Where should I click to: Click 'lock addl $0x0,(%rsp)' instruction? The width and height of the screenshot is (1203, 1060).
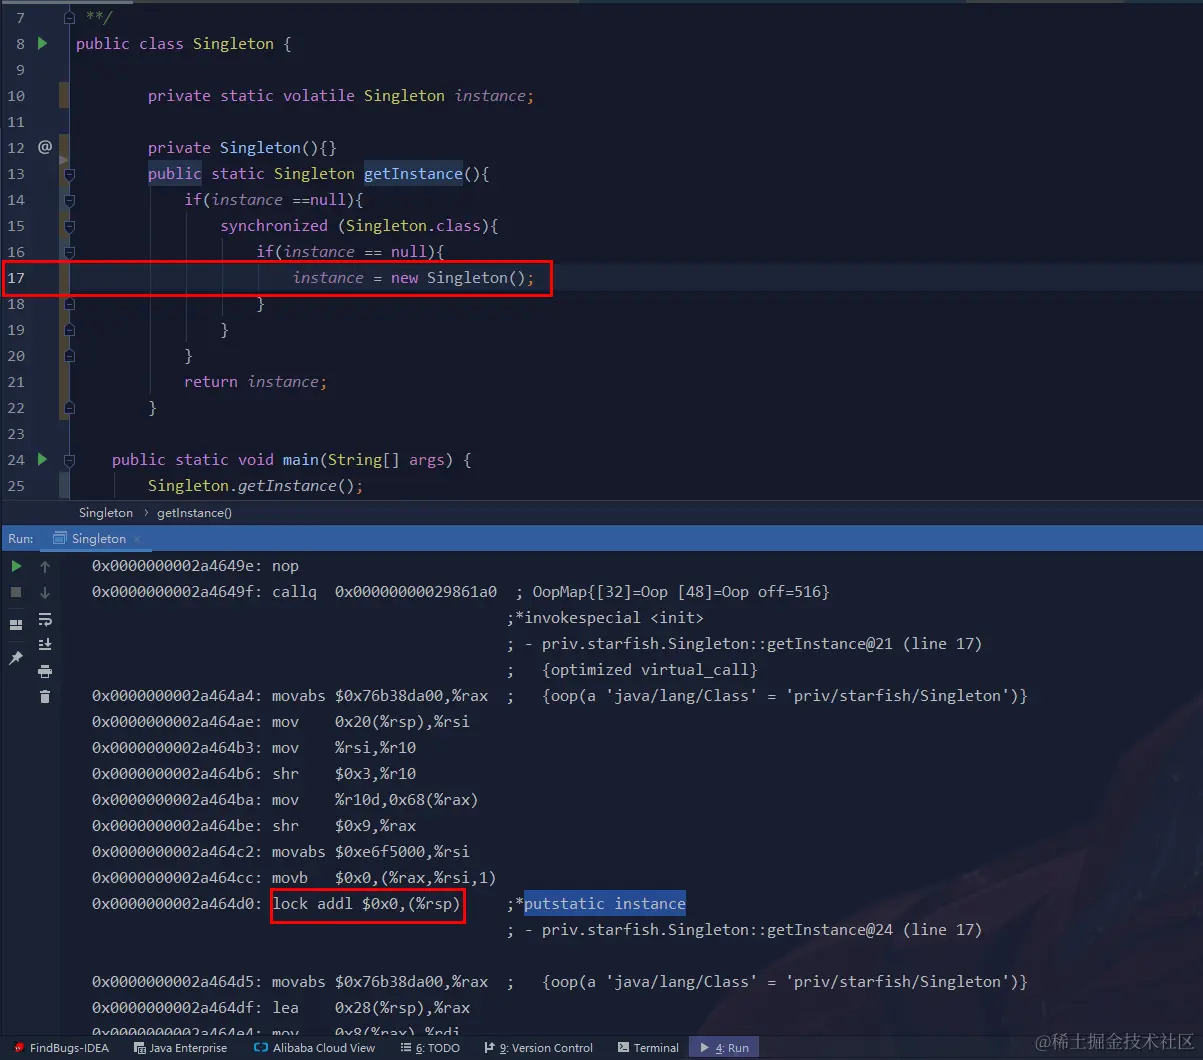[367, 904]
